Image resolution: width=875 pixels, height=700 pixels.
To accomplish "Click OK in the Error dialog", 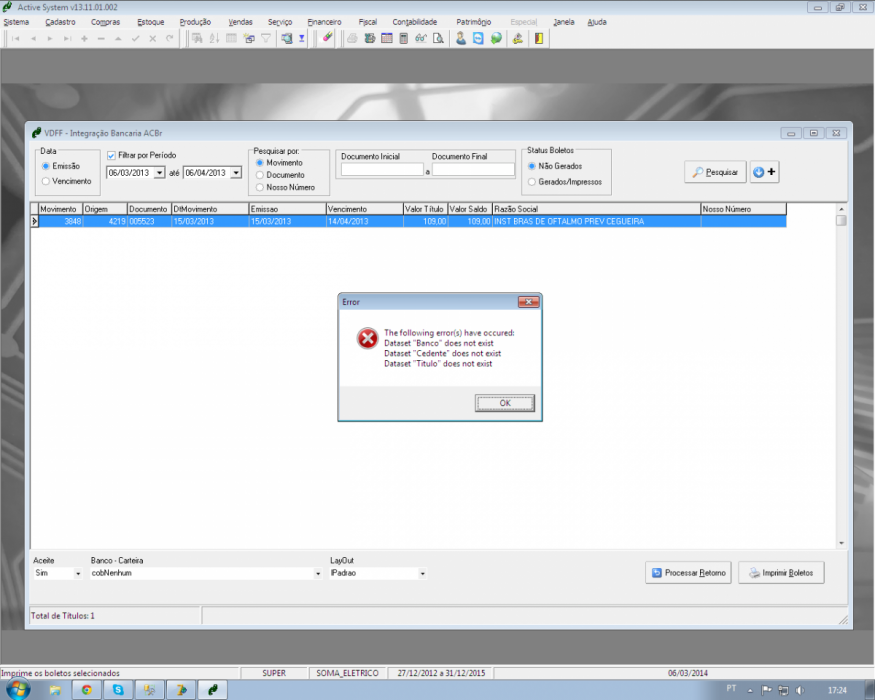I will [x=504, y=403].
